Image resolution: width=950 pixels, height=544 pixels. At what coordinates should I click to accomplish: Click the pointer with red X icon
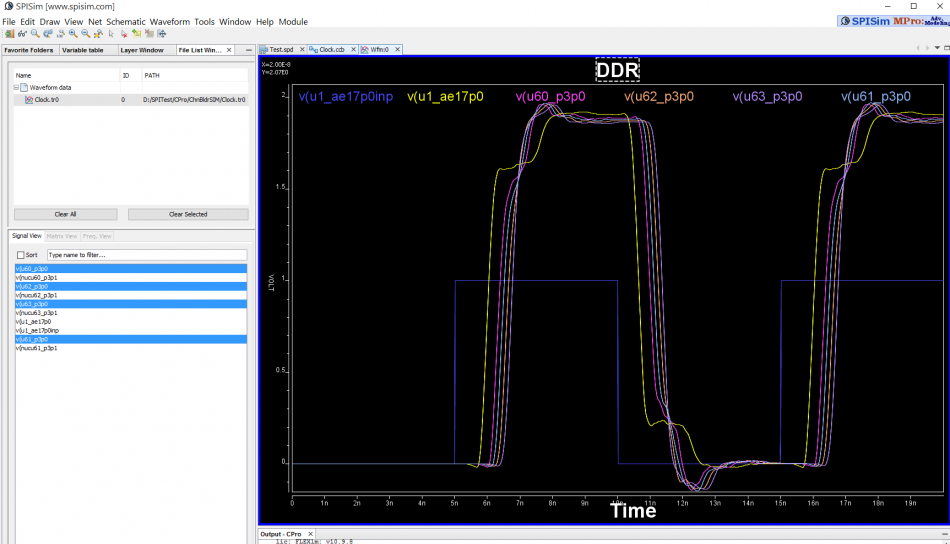point(124,33)
